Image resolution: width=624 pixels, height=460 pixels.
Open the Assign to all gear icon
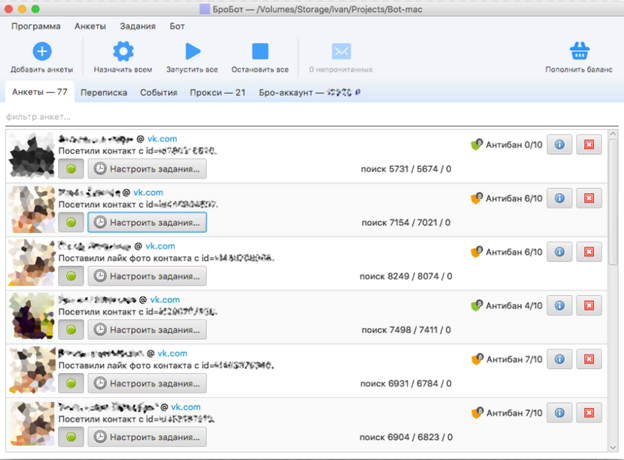click(123, 51)
